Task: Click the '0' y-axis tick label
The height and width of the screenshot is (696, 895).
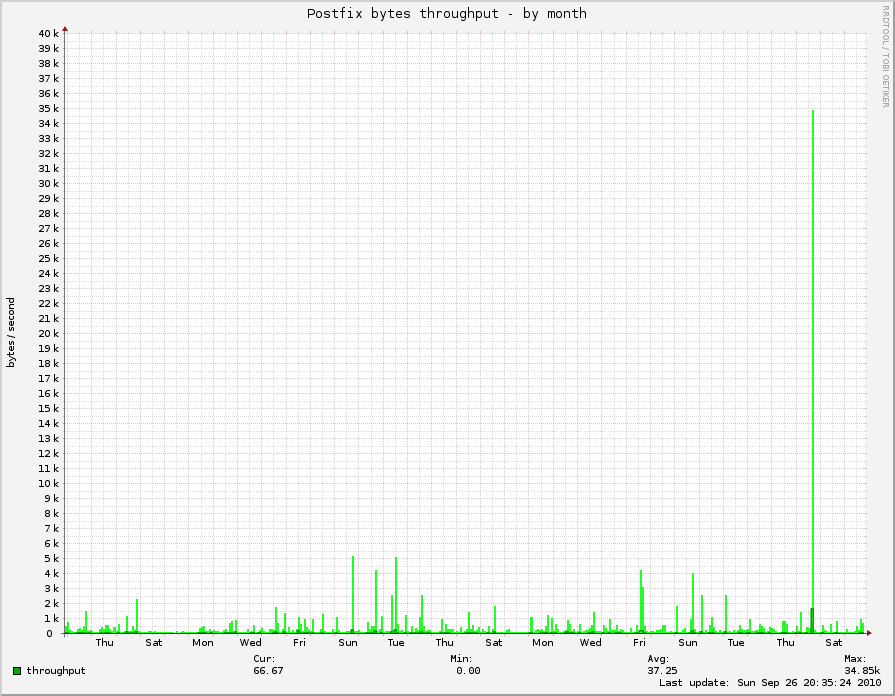Action: pos(55,633)
